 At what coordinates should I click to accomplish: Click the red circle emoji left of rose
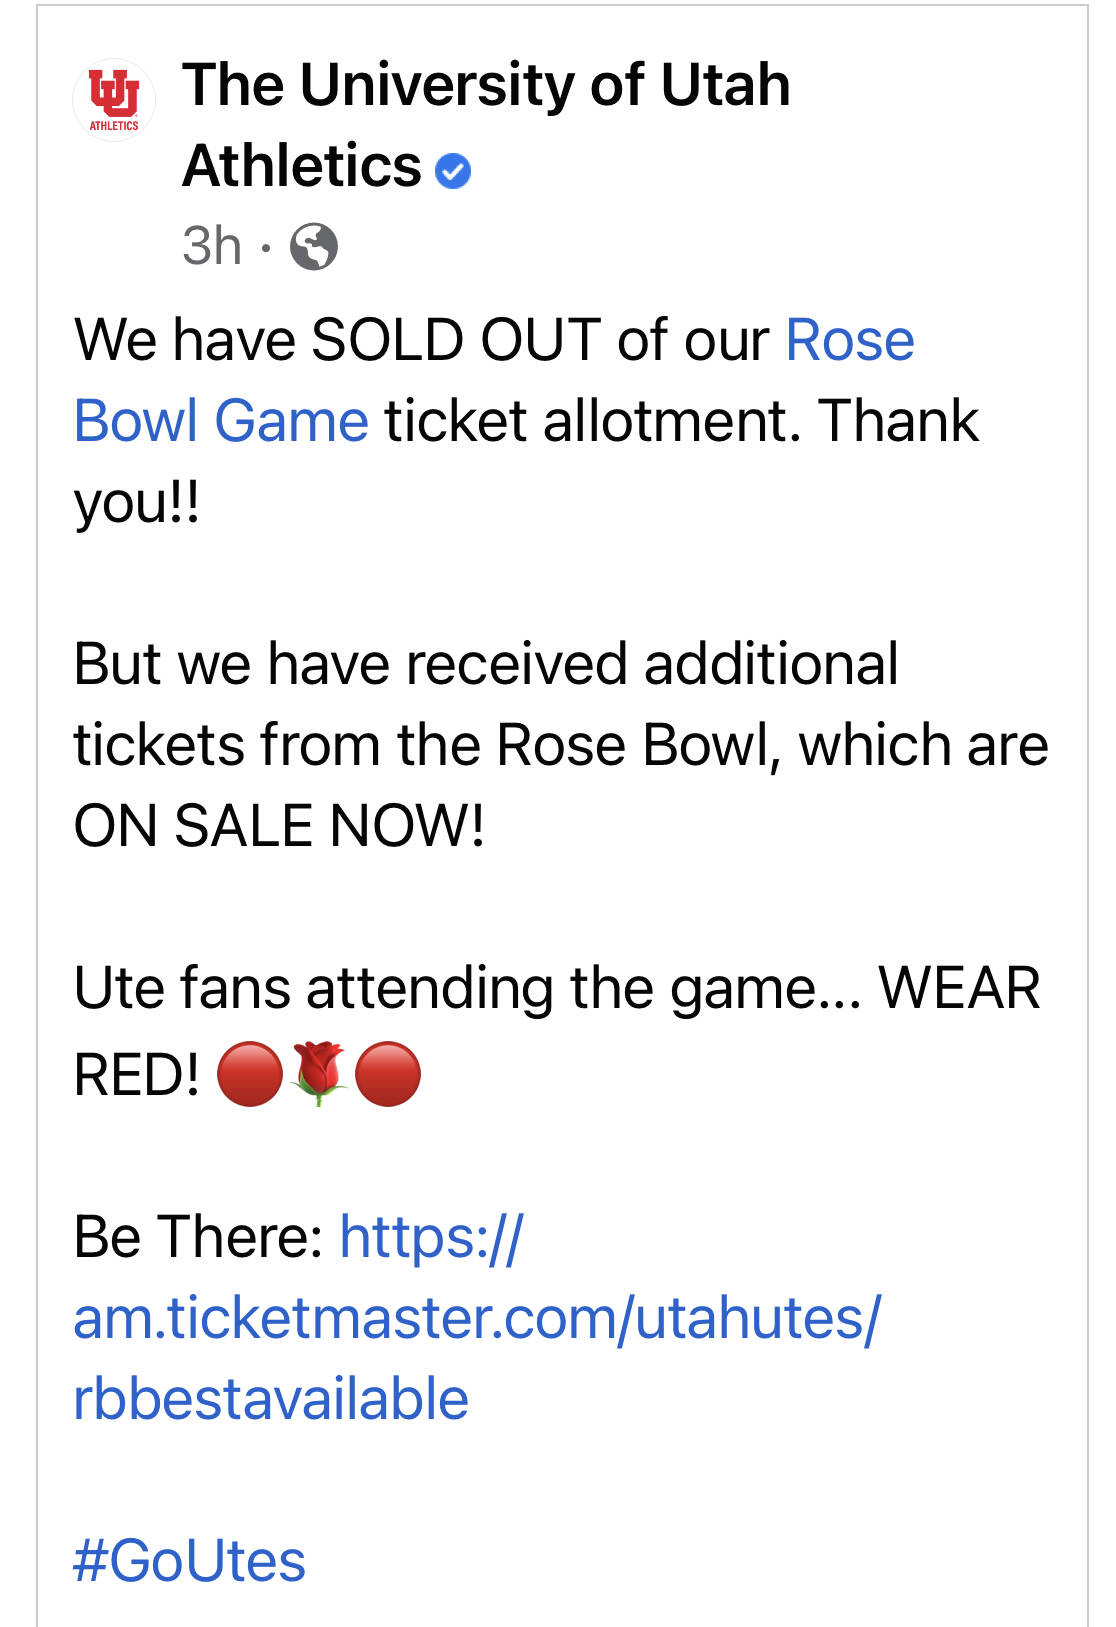click(250, 1074)
